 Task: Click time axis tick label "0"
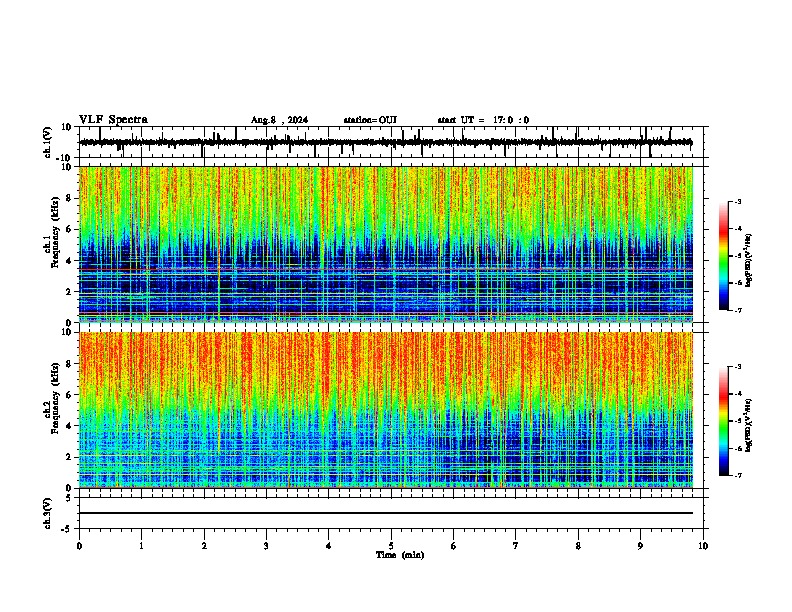(x=79, y=546)
